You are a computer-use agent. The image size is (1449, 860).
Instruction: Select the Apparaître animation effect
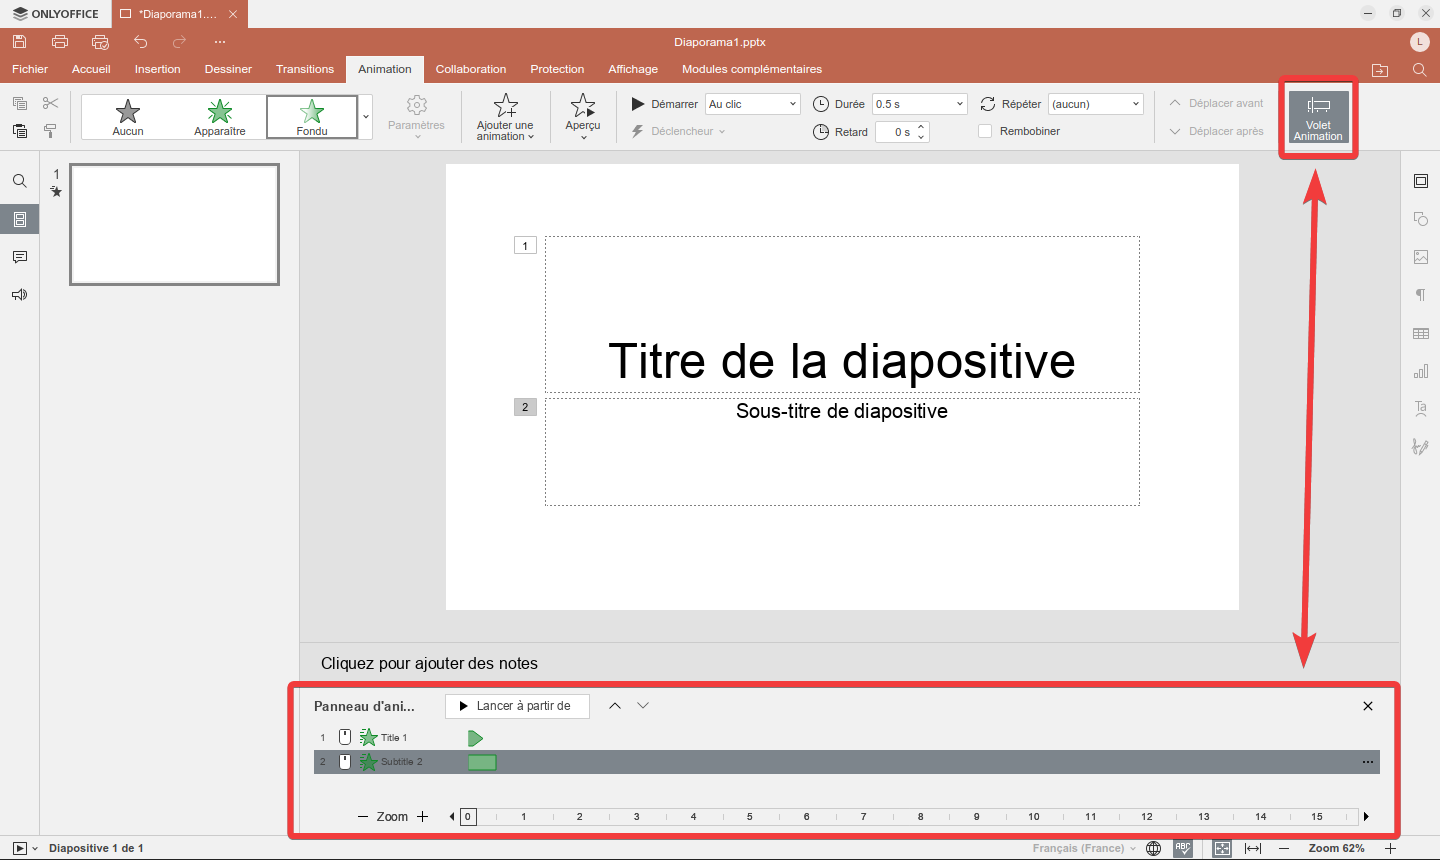point(220,117)
